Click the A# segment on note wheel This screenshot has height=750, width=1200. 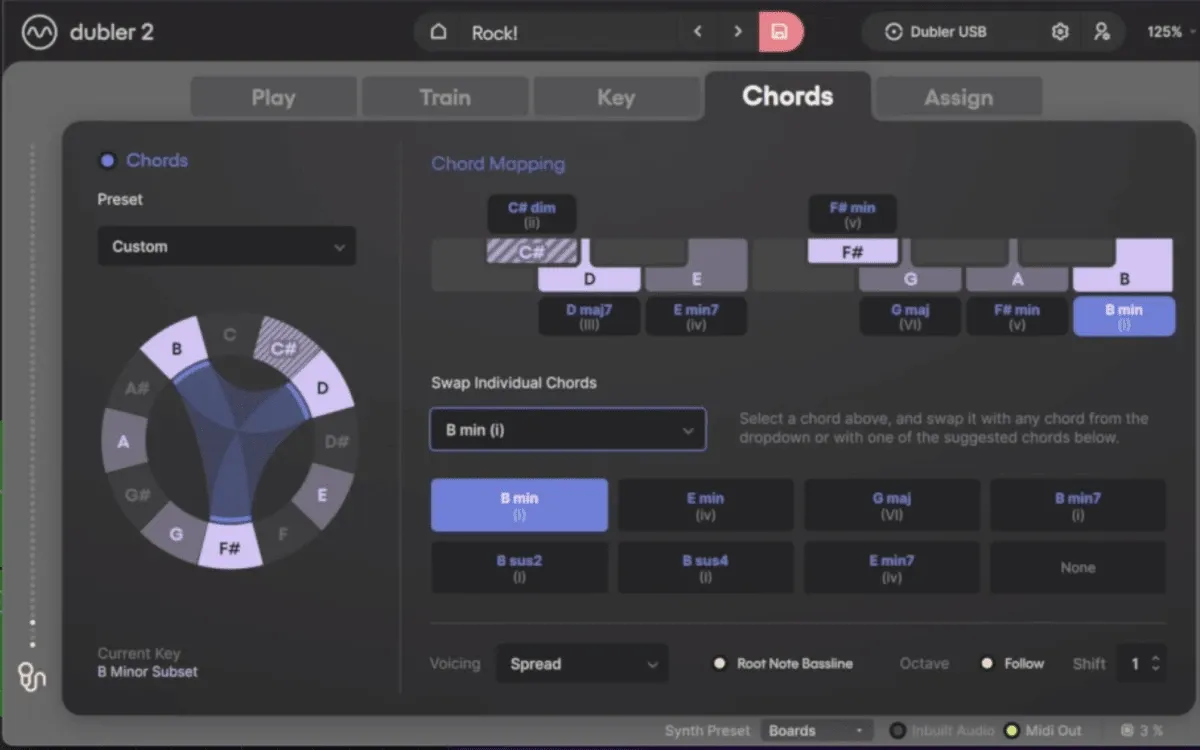(137, 387)
